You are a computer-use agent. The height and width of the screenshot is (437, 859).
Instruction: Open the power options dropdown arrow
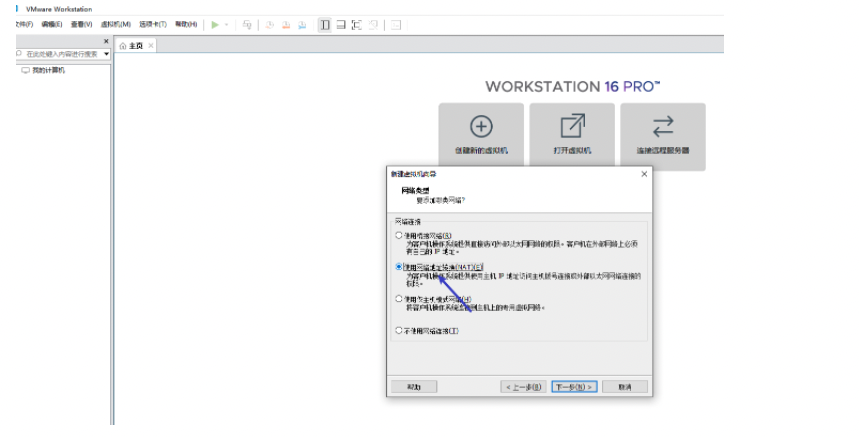227,24
